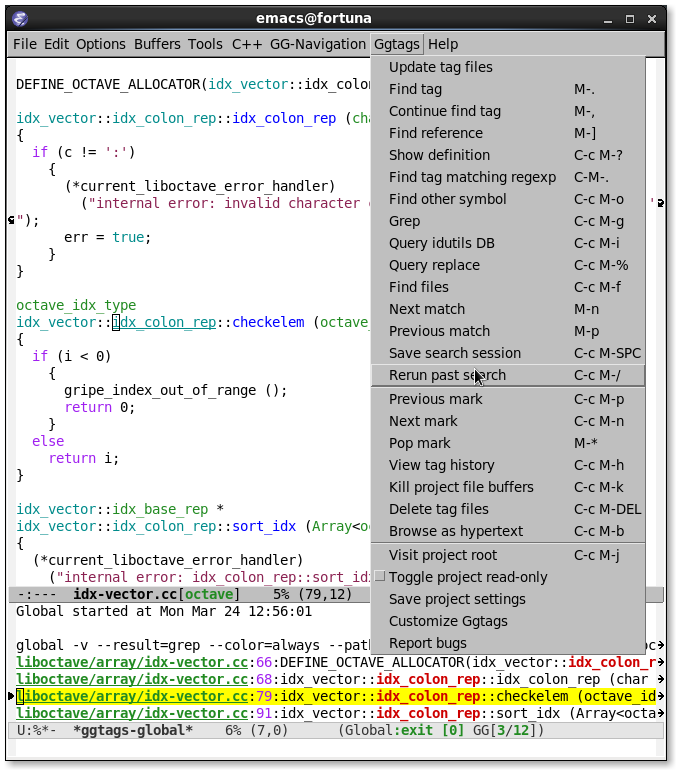Jump to Next mark
Image resolution: width=676 pixels, height=770 pixels.
508,421
